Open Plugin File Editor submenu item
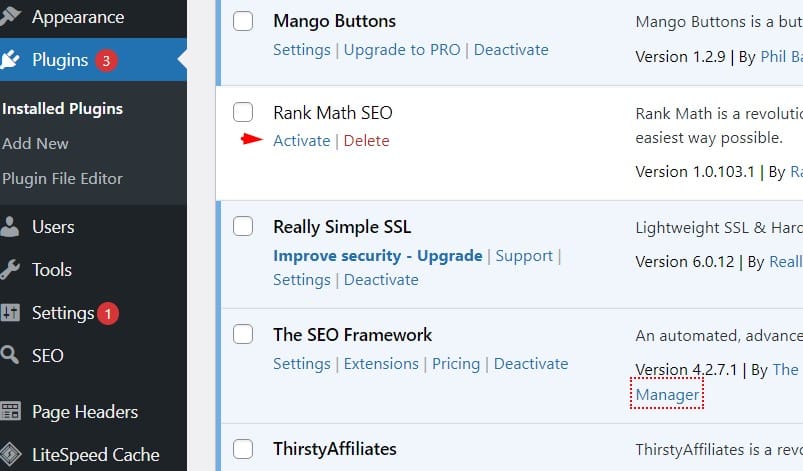The height and width of the screenshot is (471, 803). point(62,179)
